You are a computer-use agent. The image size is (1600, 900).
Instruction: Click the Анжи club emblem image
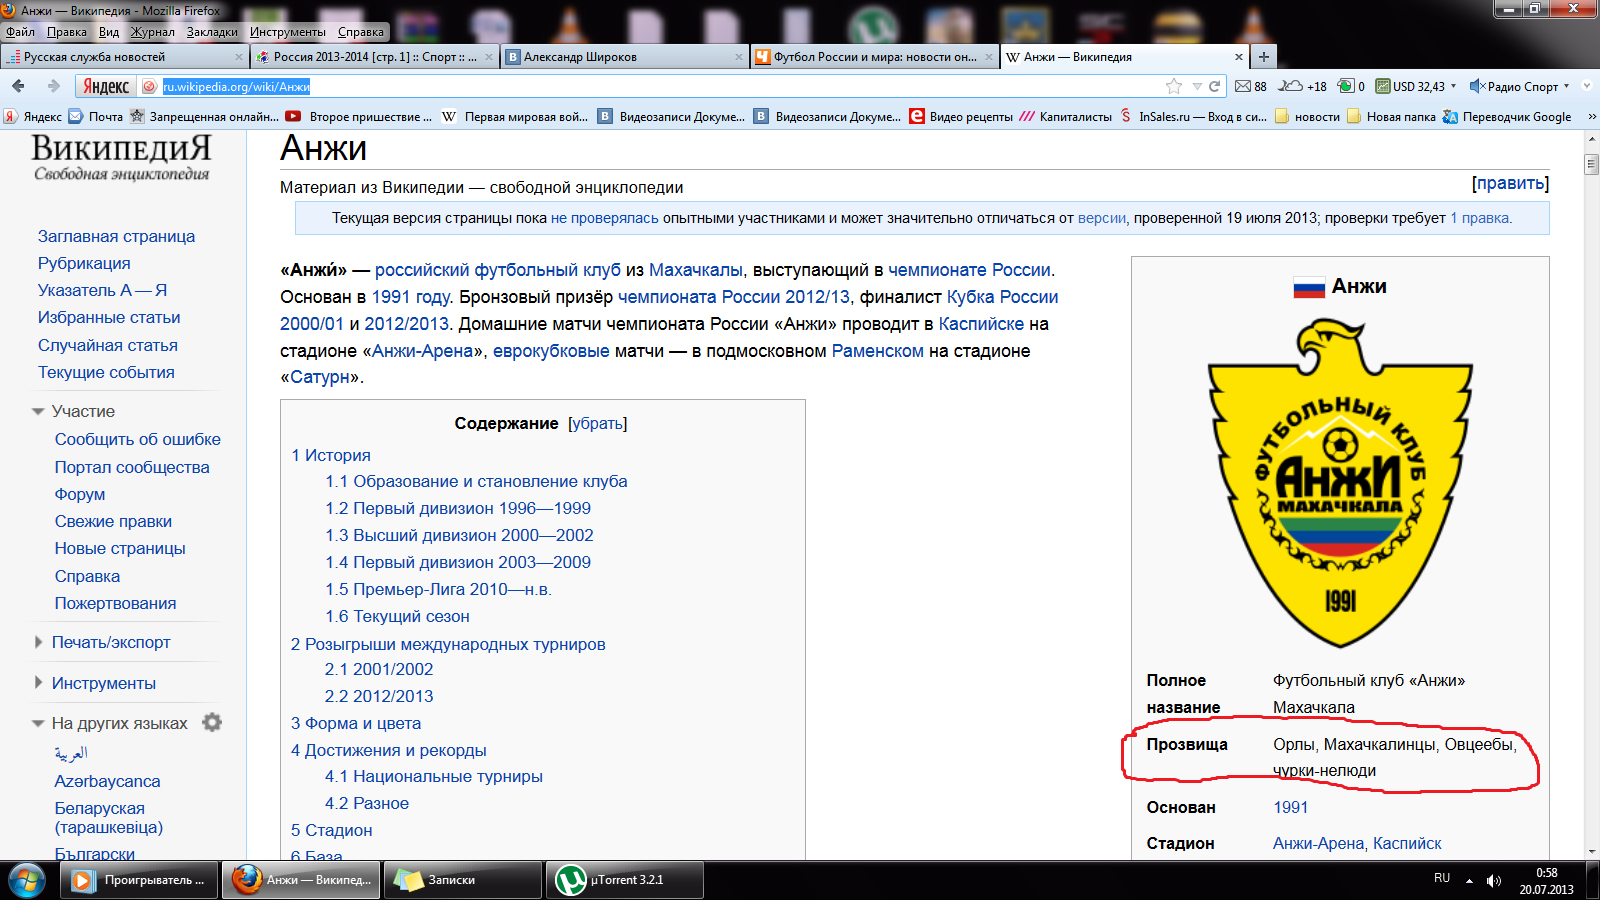tap(1340, 482)
